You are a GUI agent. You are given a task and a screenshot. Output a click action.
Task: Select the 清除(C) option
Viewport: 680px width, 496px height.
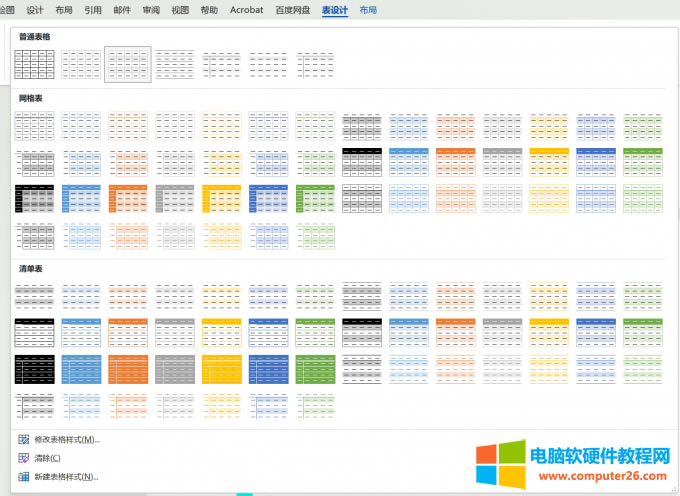[x=47, y=458]
